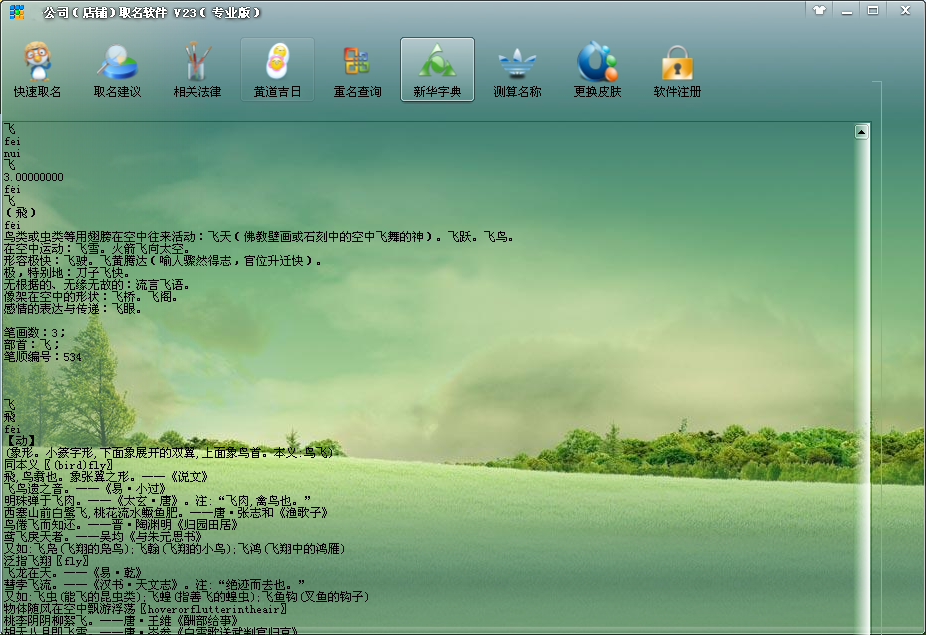
Task: Click the T-shirt skin icon in title bar
Action: coord(820,10)
